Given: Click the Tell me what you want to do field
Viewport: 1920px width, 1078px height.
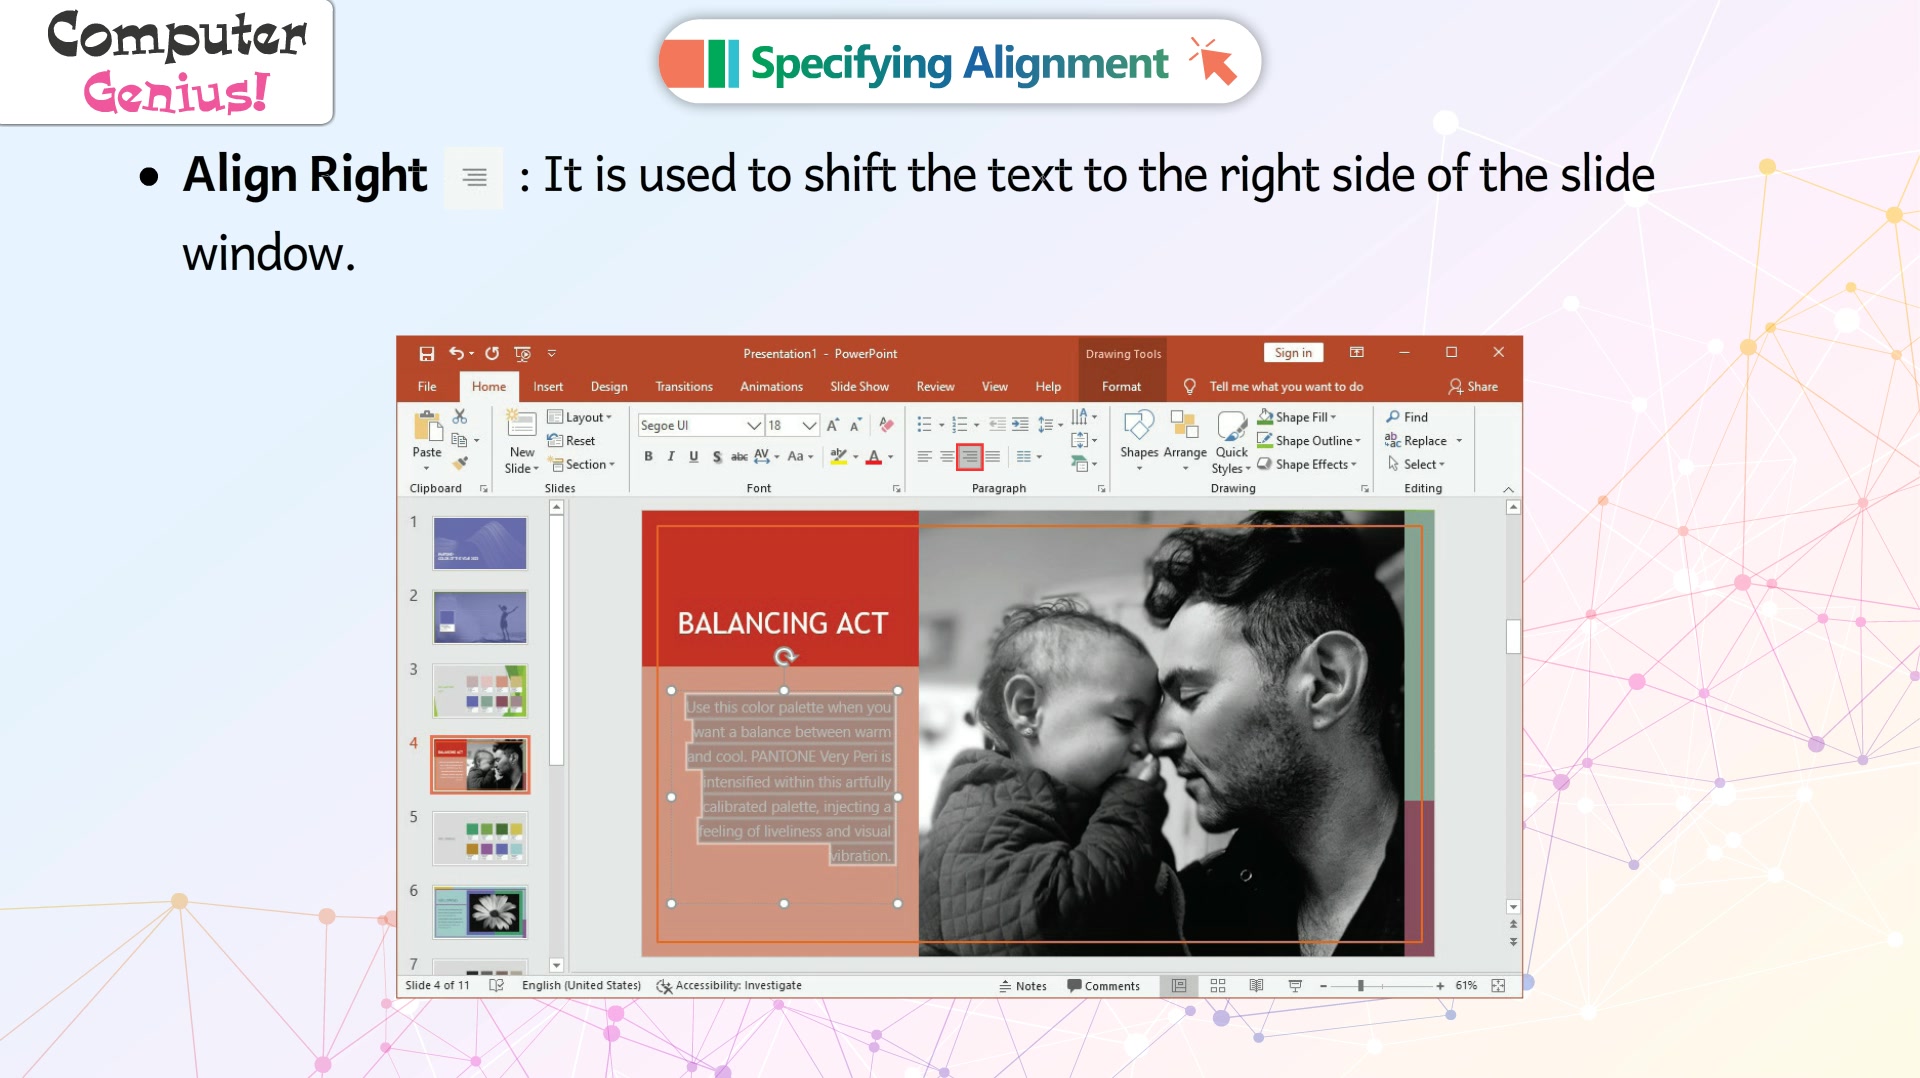Looking at the screenshot, I should (1286, 386).
